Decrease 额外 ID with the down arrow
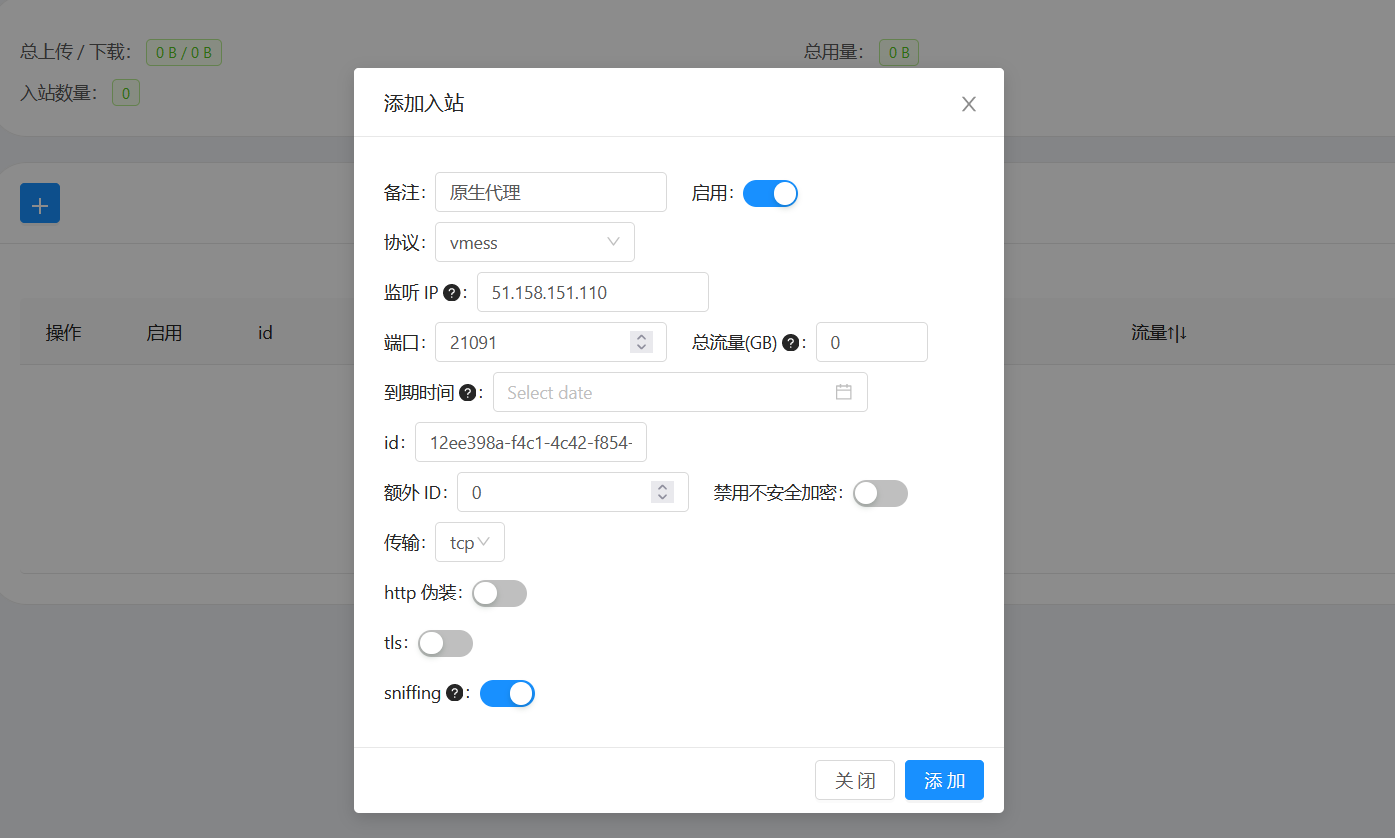1395x838 pixels. click(662, 497)
